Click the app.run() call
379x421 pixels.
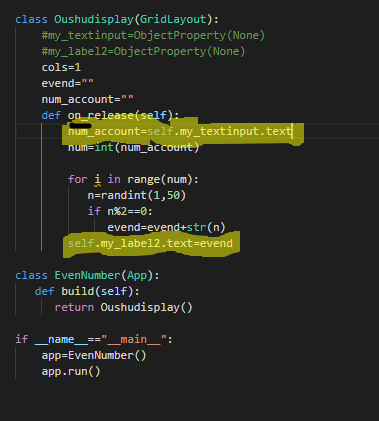pyautogui.click(x=71, y=371)
